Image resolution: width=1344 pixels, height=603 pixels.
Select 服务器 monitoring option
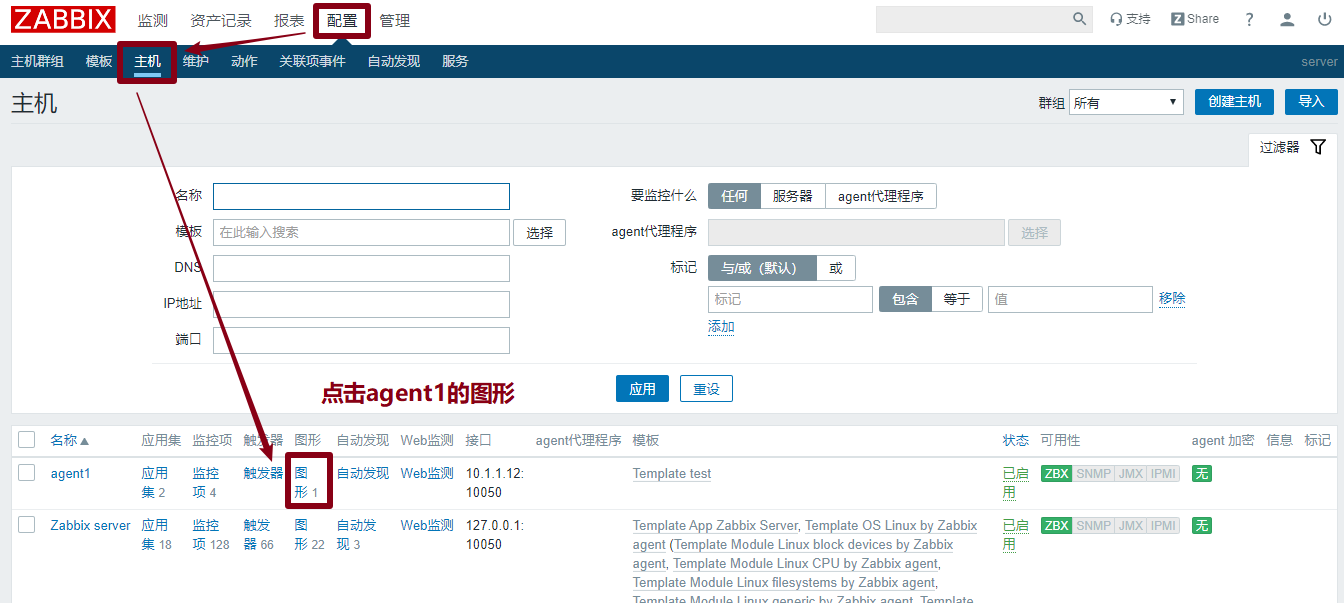793,196
